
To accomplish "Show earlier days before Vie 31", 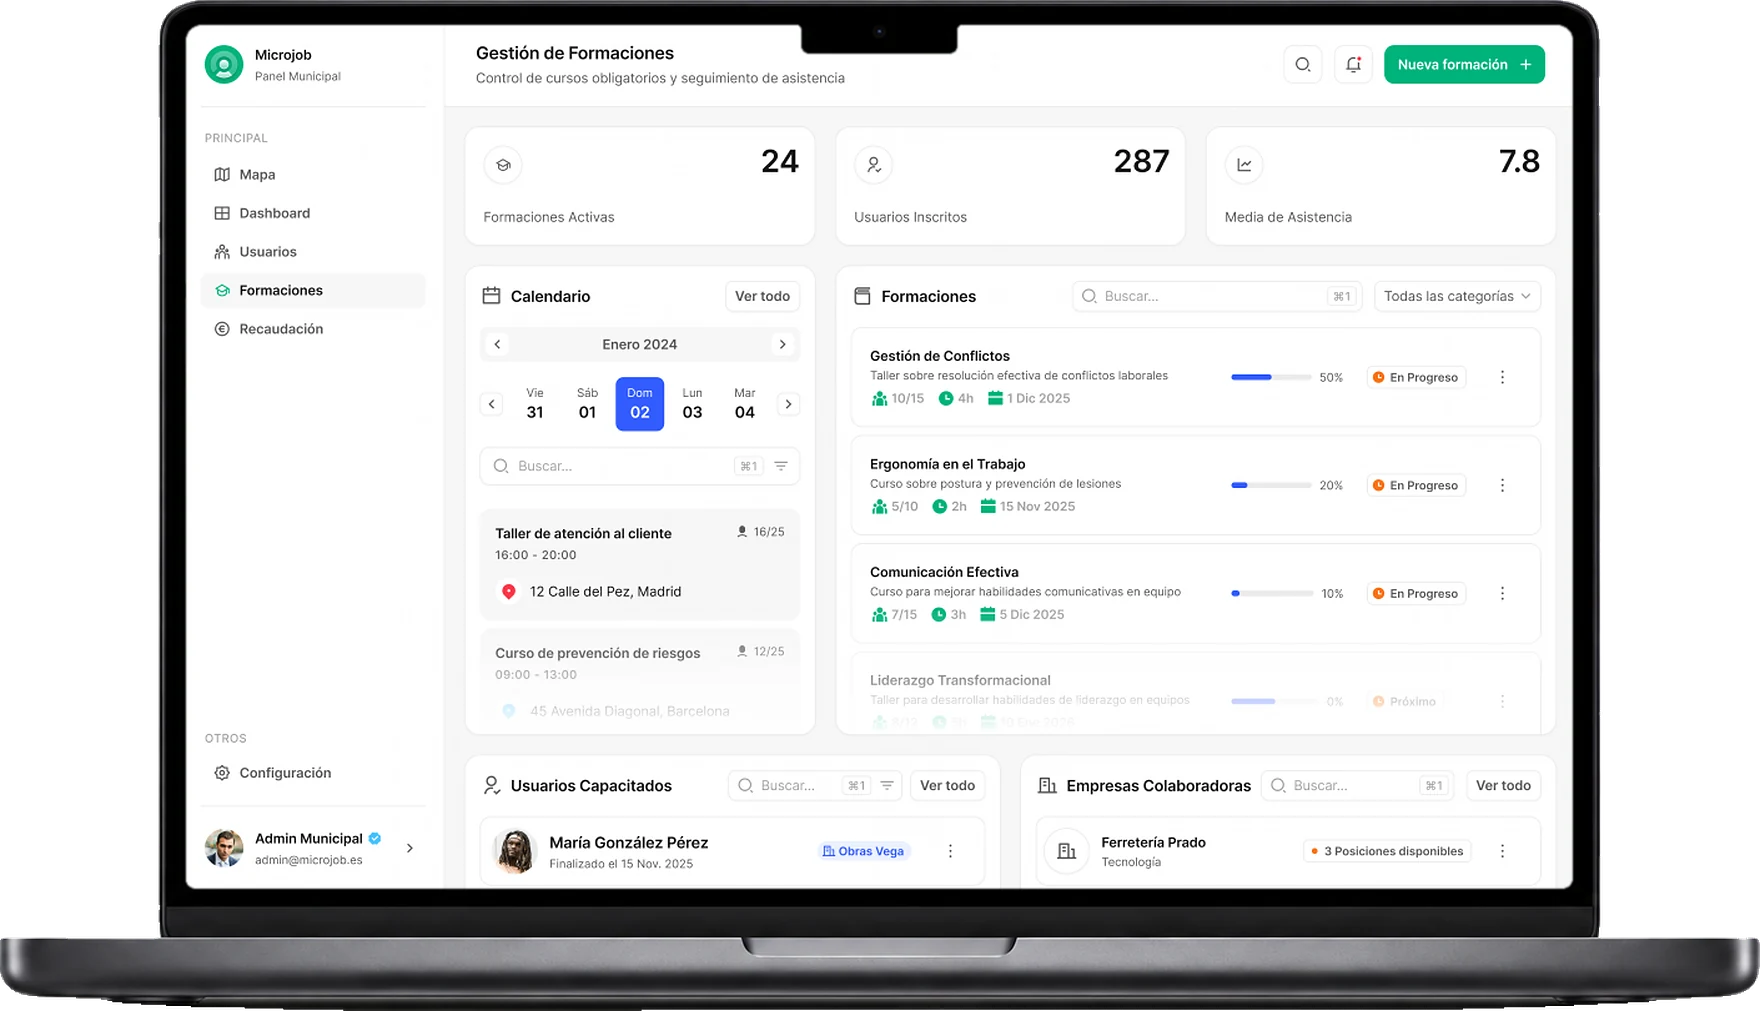I will pyautogui.click(x=491, y=404).
